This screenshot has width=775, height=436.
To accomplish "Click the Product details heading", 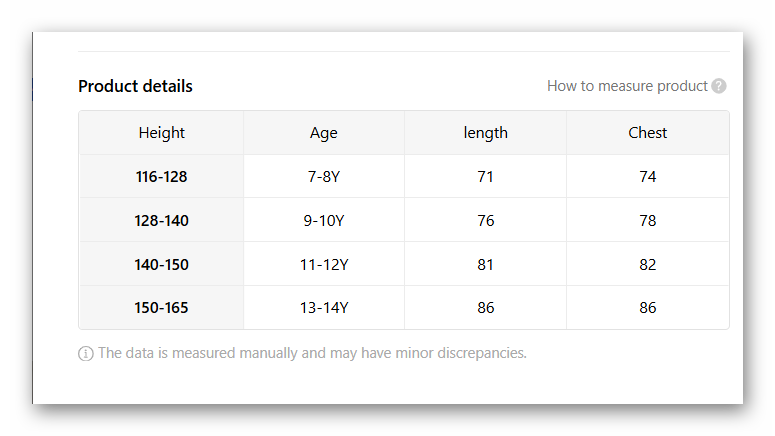I will pyautogui.click(x=135, y=86).
